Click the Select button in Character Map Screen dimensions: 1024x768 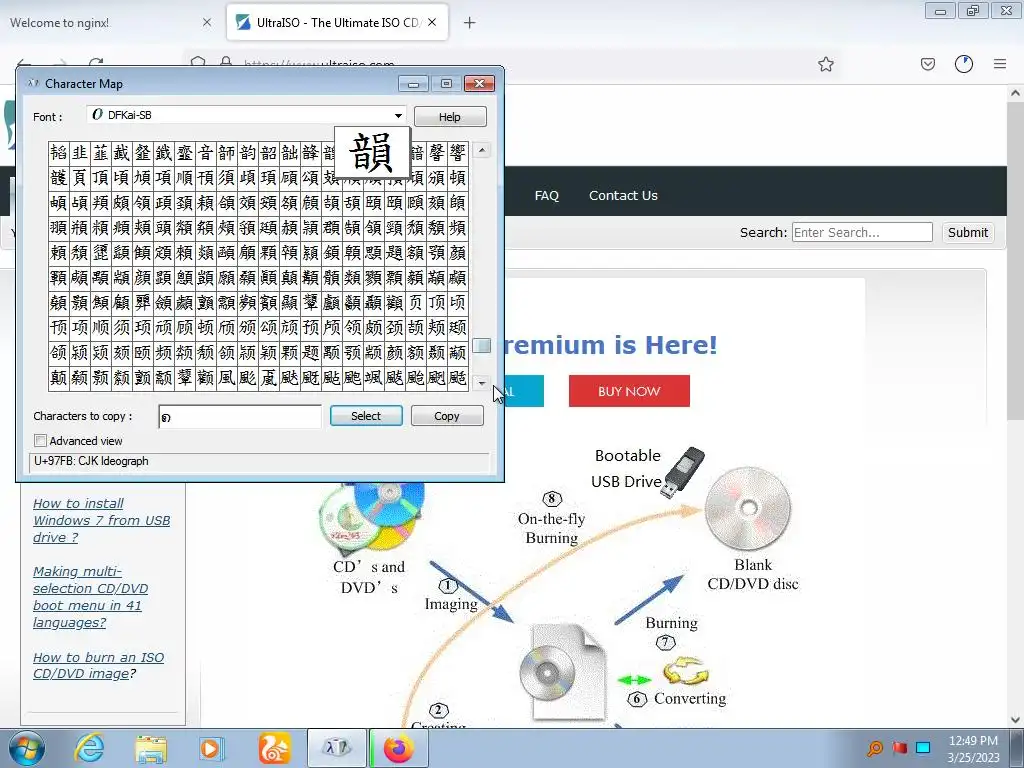click(x=366, y=416)
